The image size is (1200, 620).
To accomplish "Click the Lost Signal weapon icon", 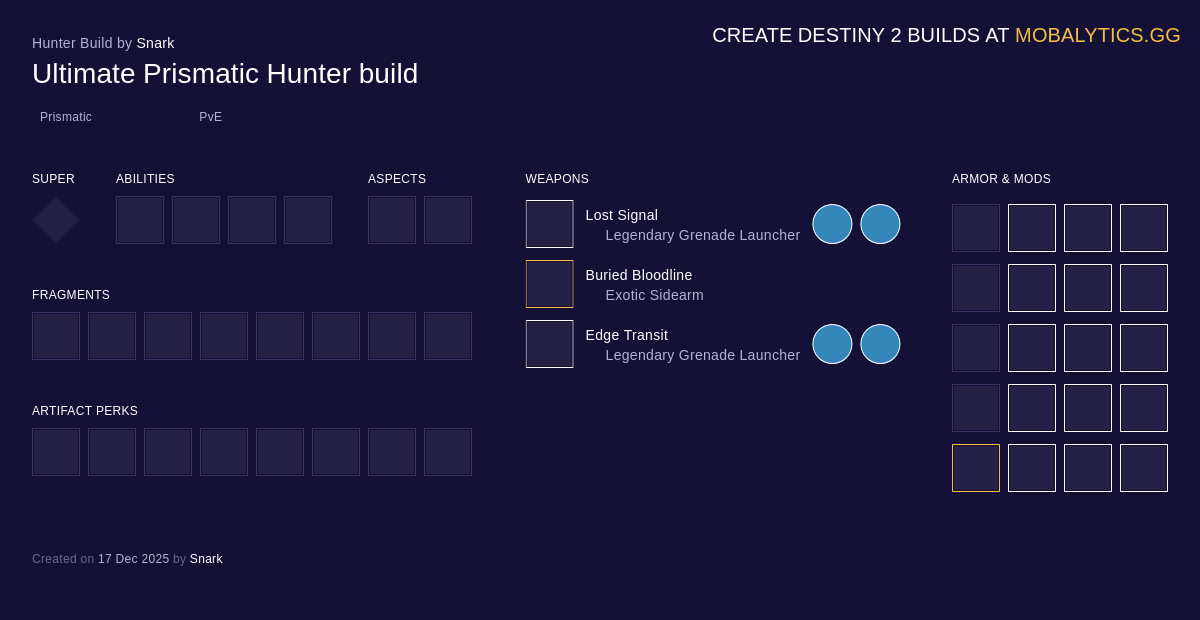I will pyautogui.click(x=549, y=224).
